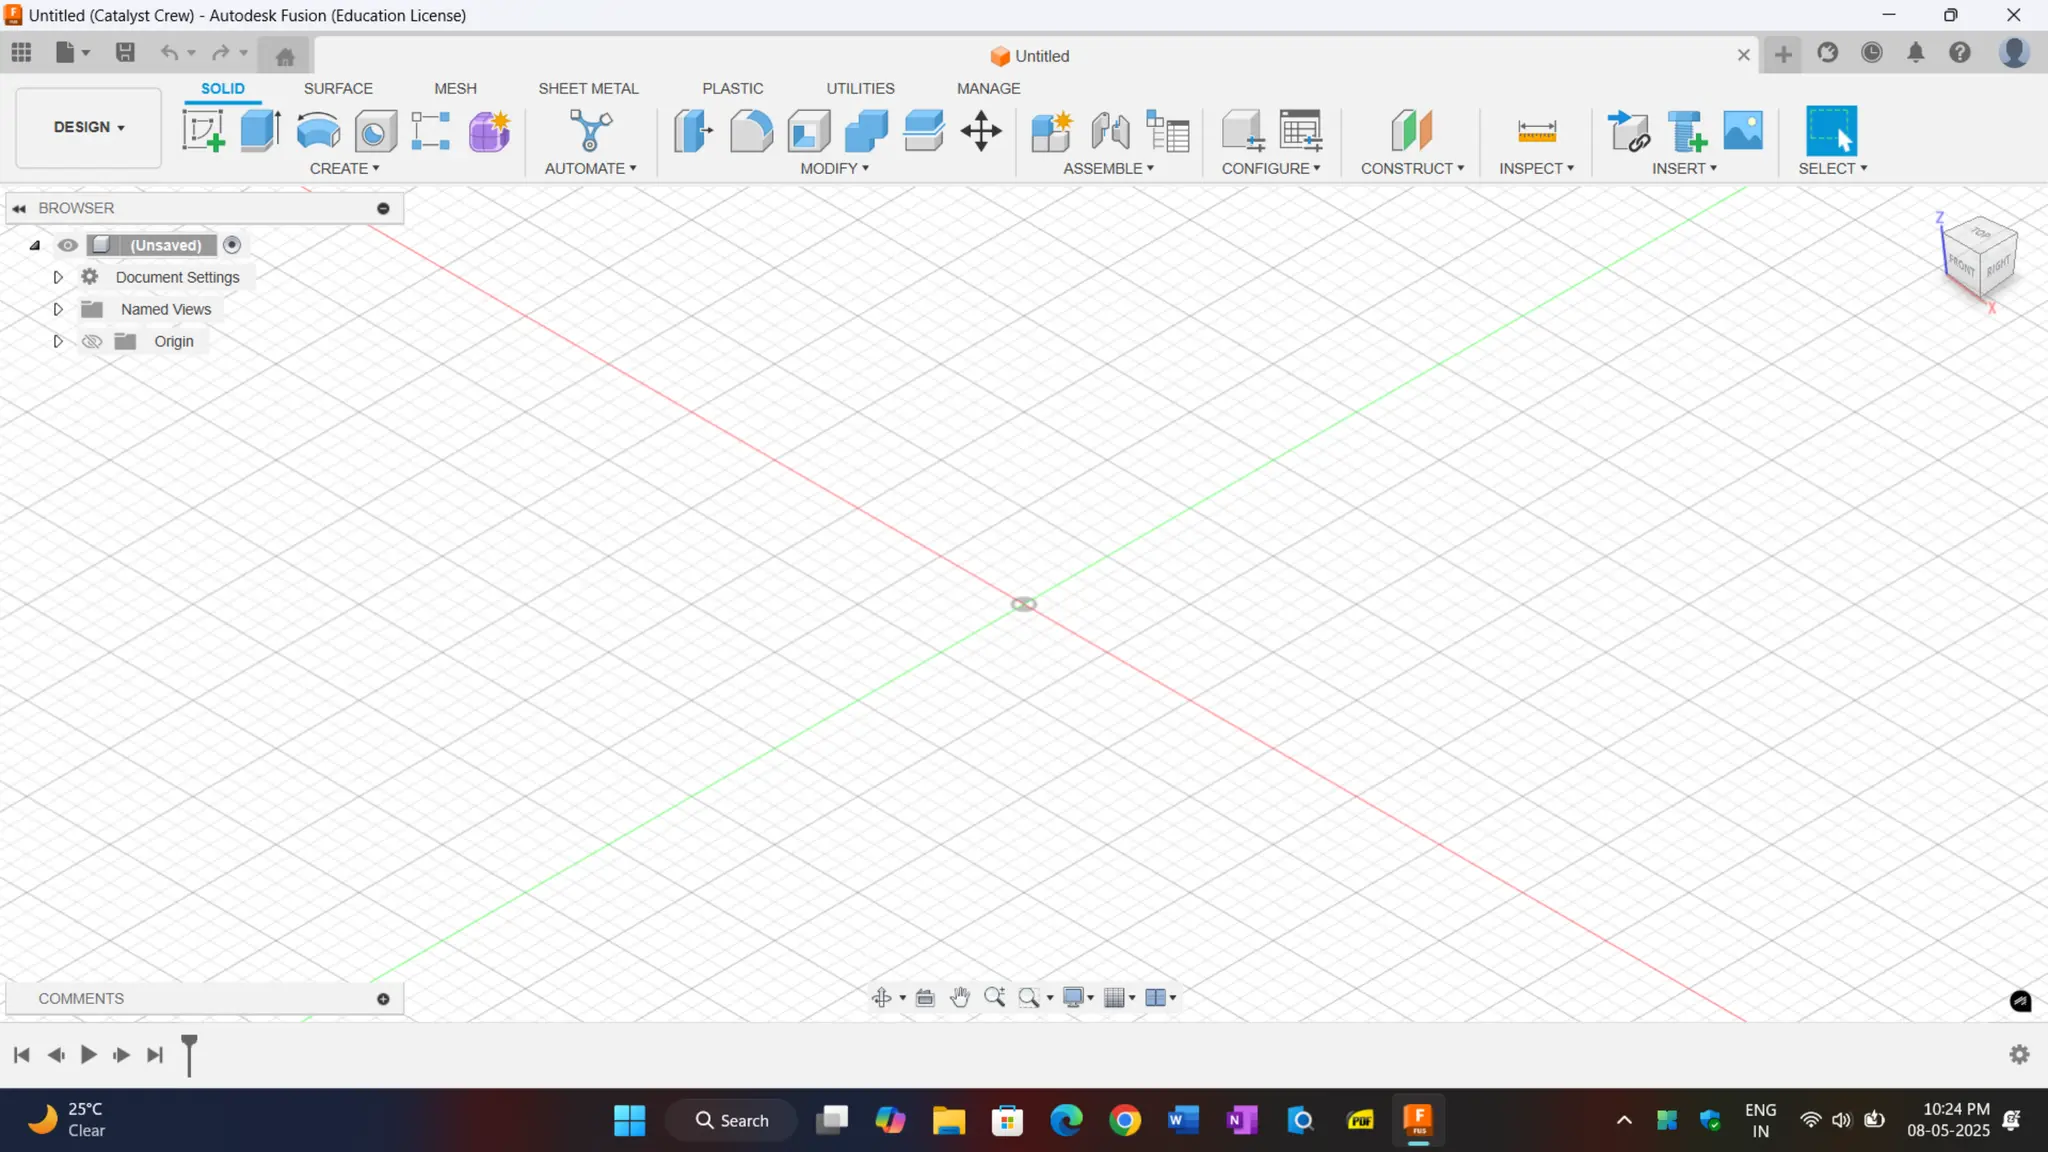Open the Insert Image (canvas) tool
Image resolution: width=2048 pixels, height=1152 pixels.
1743,131
